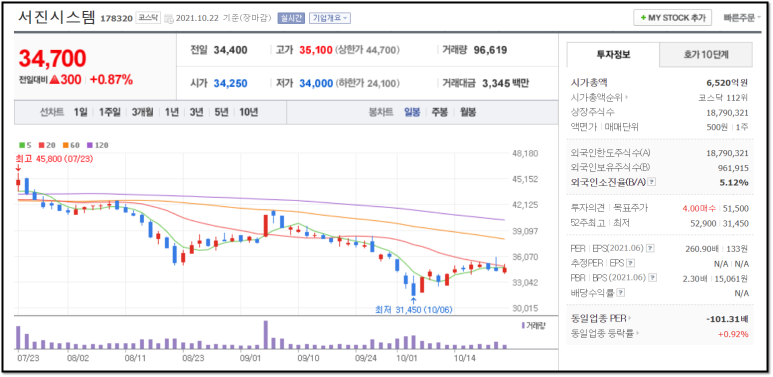Click the red up-triangle next to 300
The width and height of the screenshot is (773, 377).
[x=55, y=80]
